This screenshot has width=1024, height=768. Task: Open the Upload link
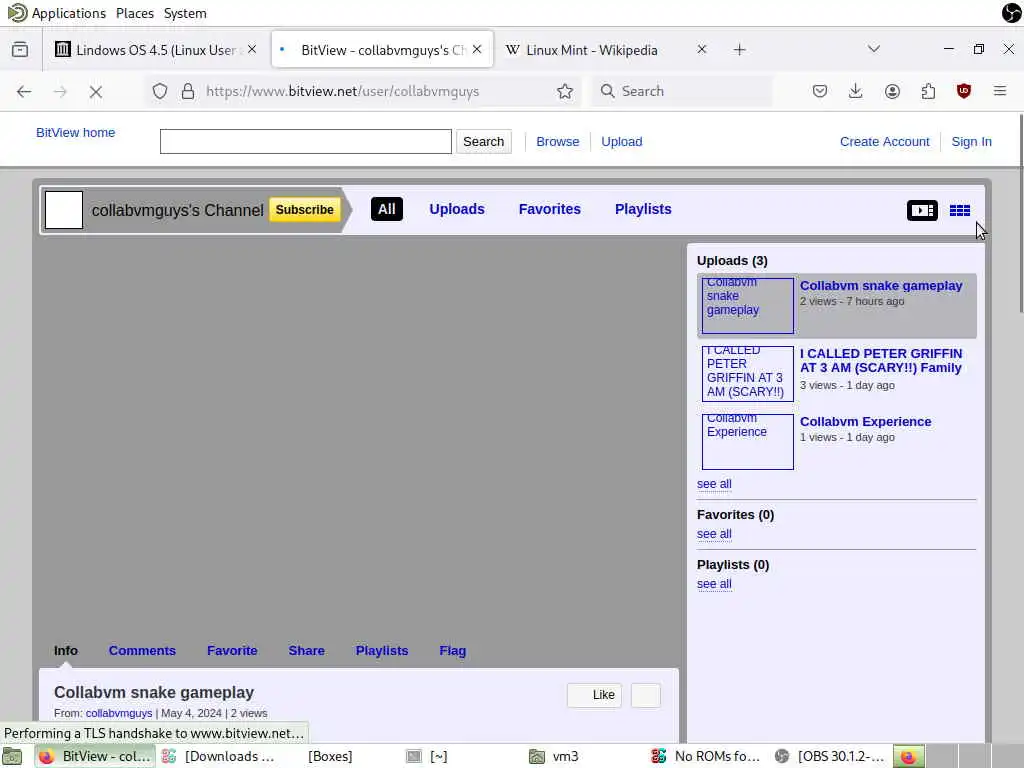622,142
